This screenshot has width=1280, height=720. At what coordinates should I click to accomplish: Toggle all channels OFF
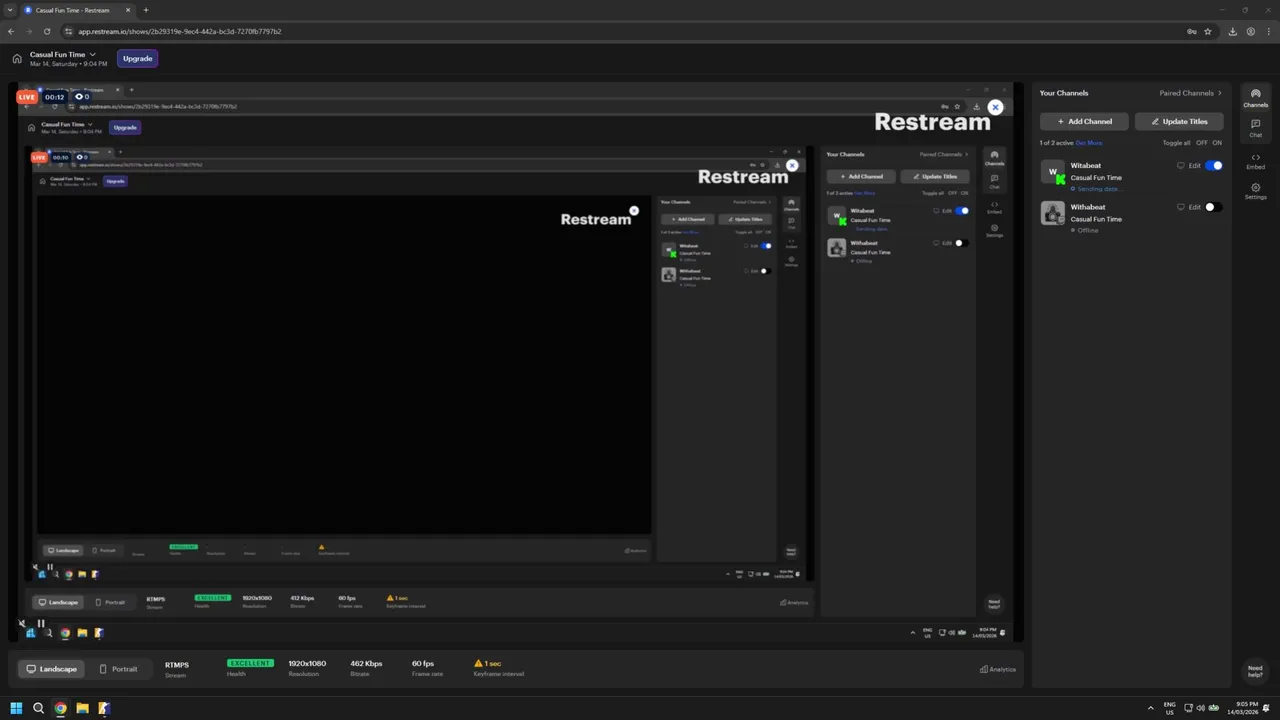(x=1202, y=143)
